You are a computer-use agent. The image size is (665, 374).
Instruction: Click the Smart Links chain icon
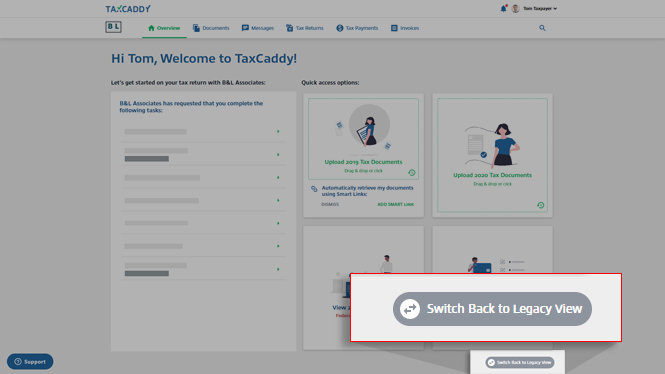(314, 189)
